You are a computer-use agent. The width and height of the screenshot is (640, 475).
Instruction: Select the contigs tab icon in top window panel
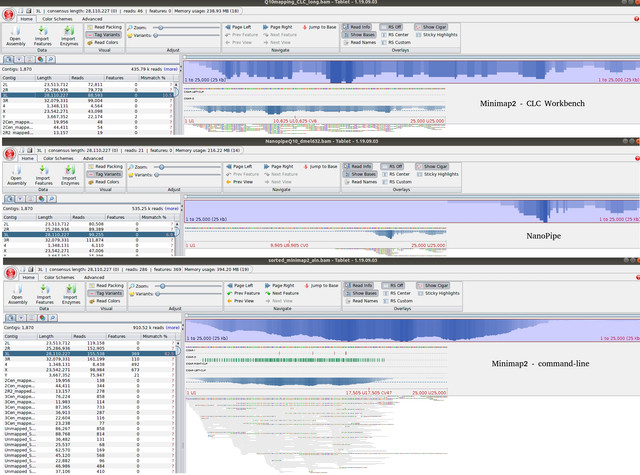(9, 60)
